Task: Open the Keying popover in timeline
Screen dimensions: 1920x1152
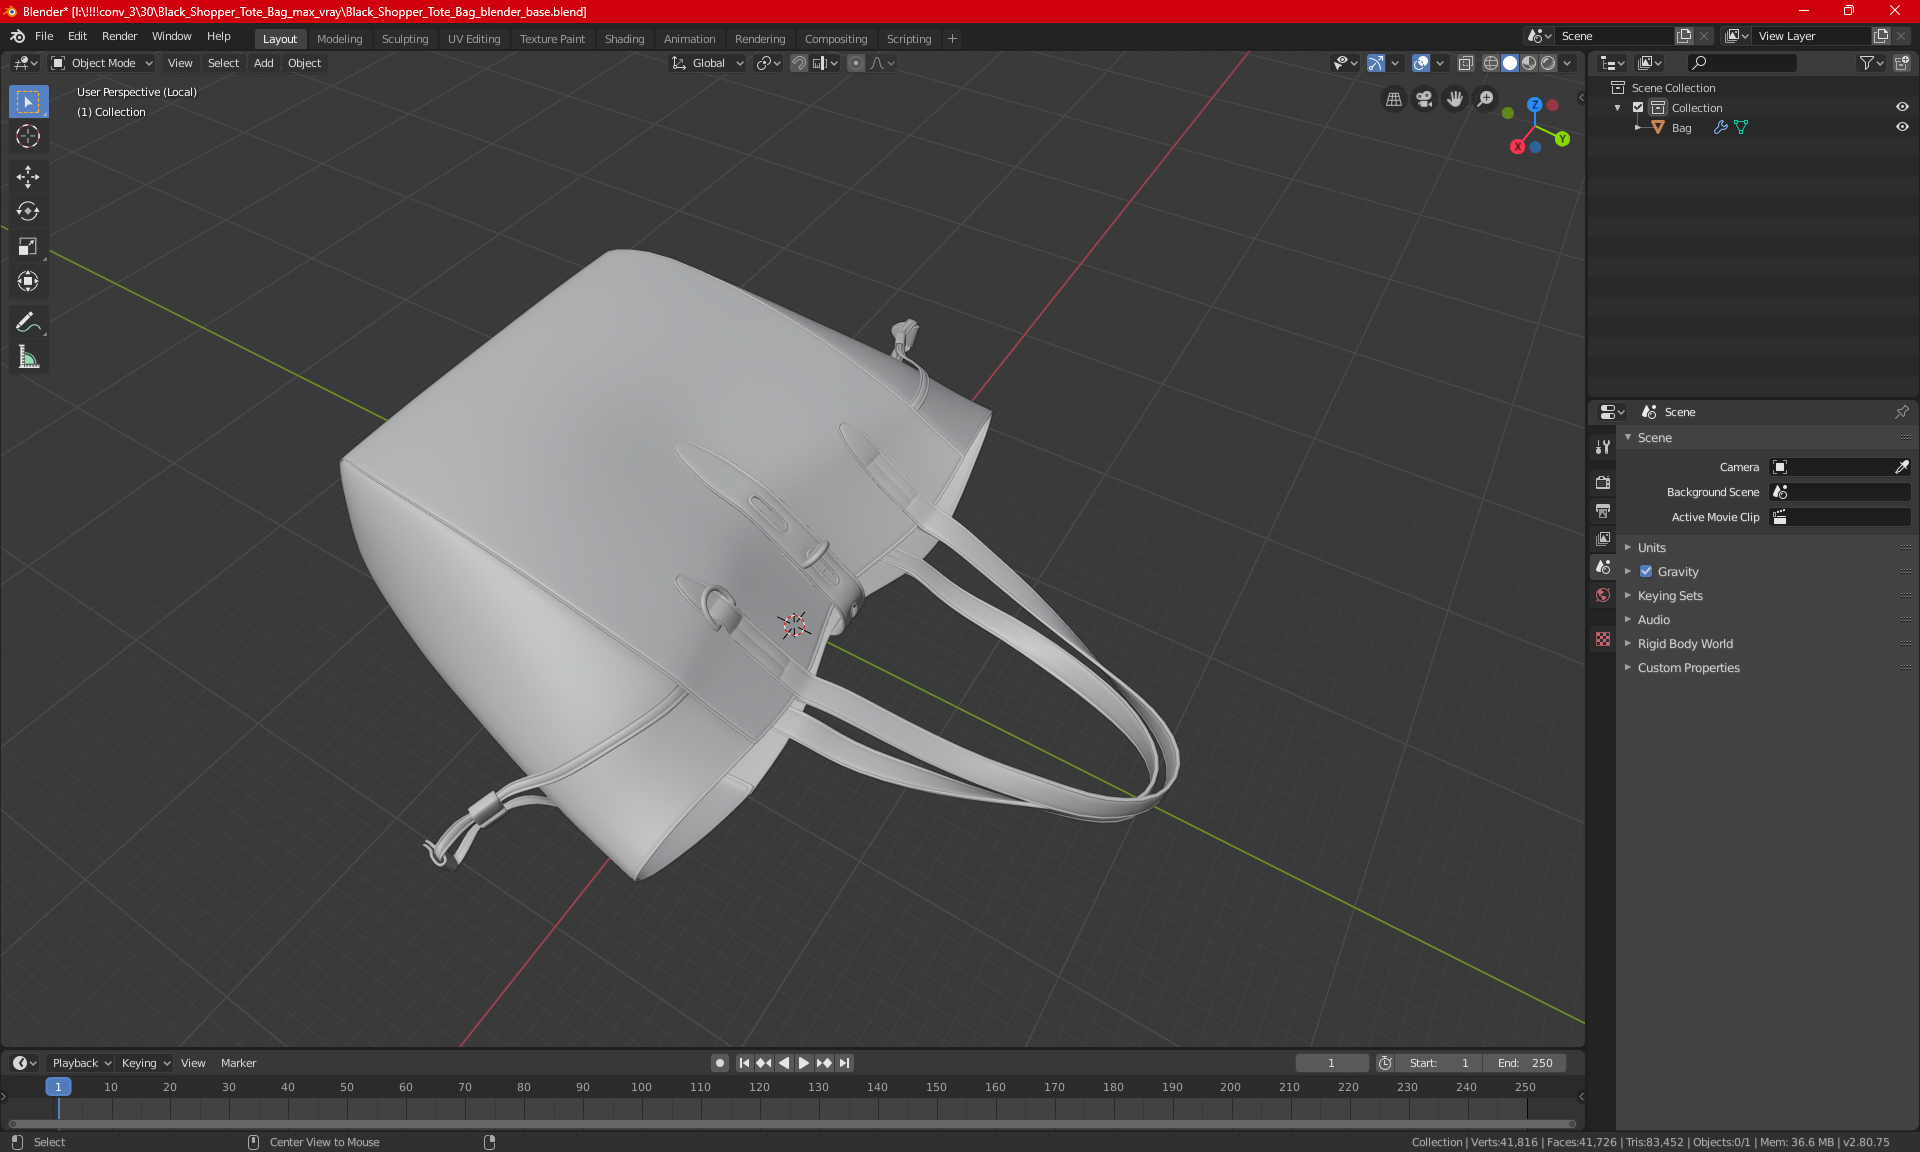Action: point(145,1063)
